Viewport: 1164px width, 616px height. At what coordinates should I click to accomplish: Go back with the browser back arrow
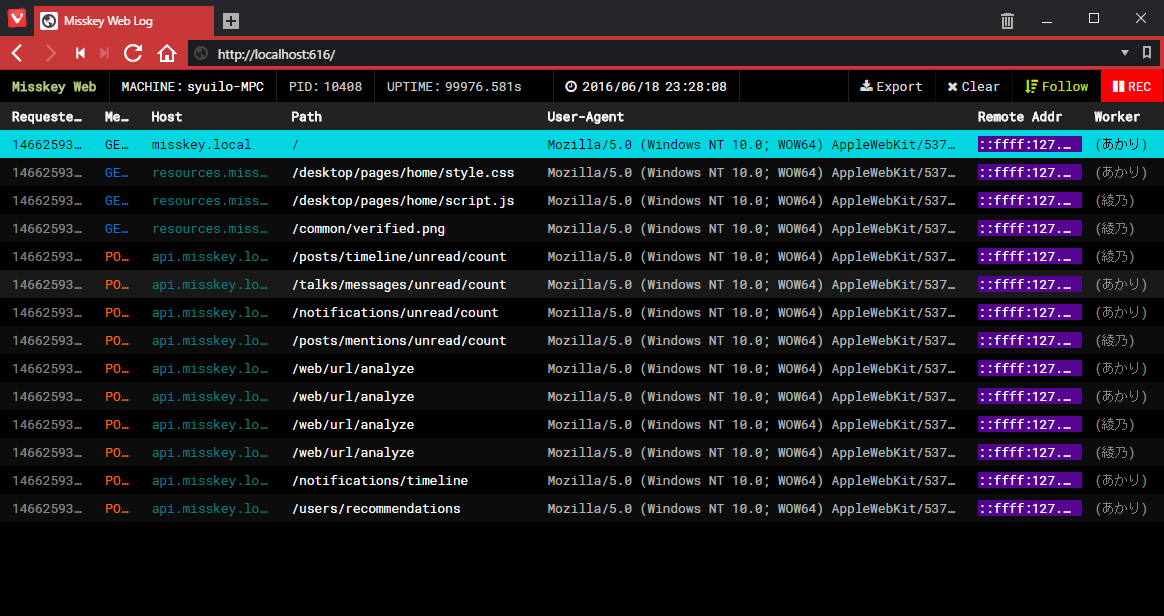18,53
